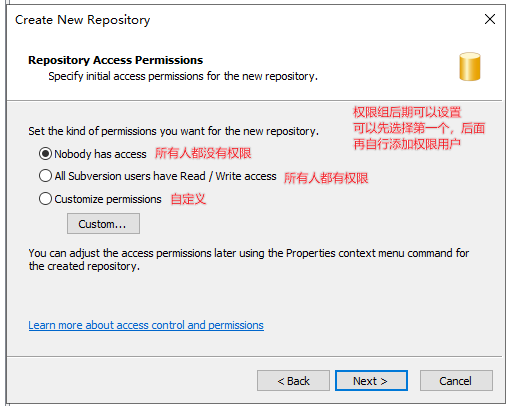508x406 pixels.
Task: Select the Nobody has access radio button
Action: pos(45,154)
